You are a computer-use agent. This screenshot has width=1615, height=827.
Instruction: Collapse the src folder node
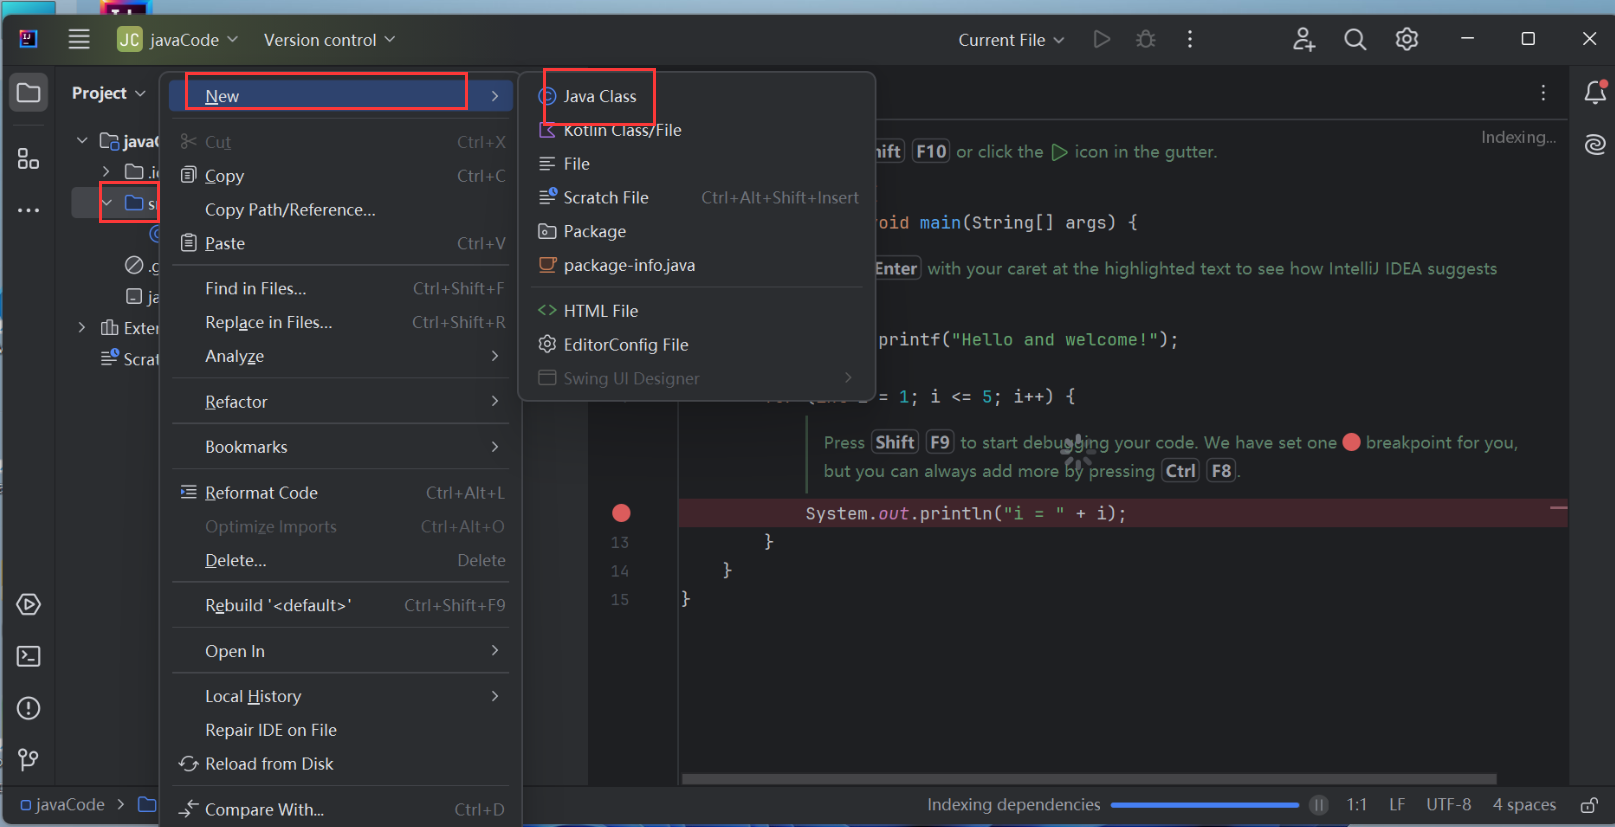[x=107, y=203]
